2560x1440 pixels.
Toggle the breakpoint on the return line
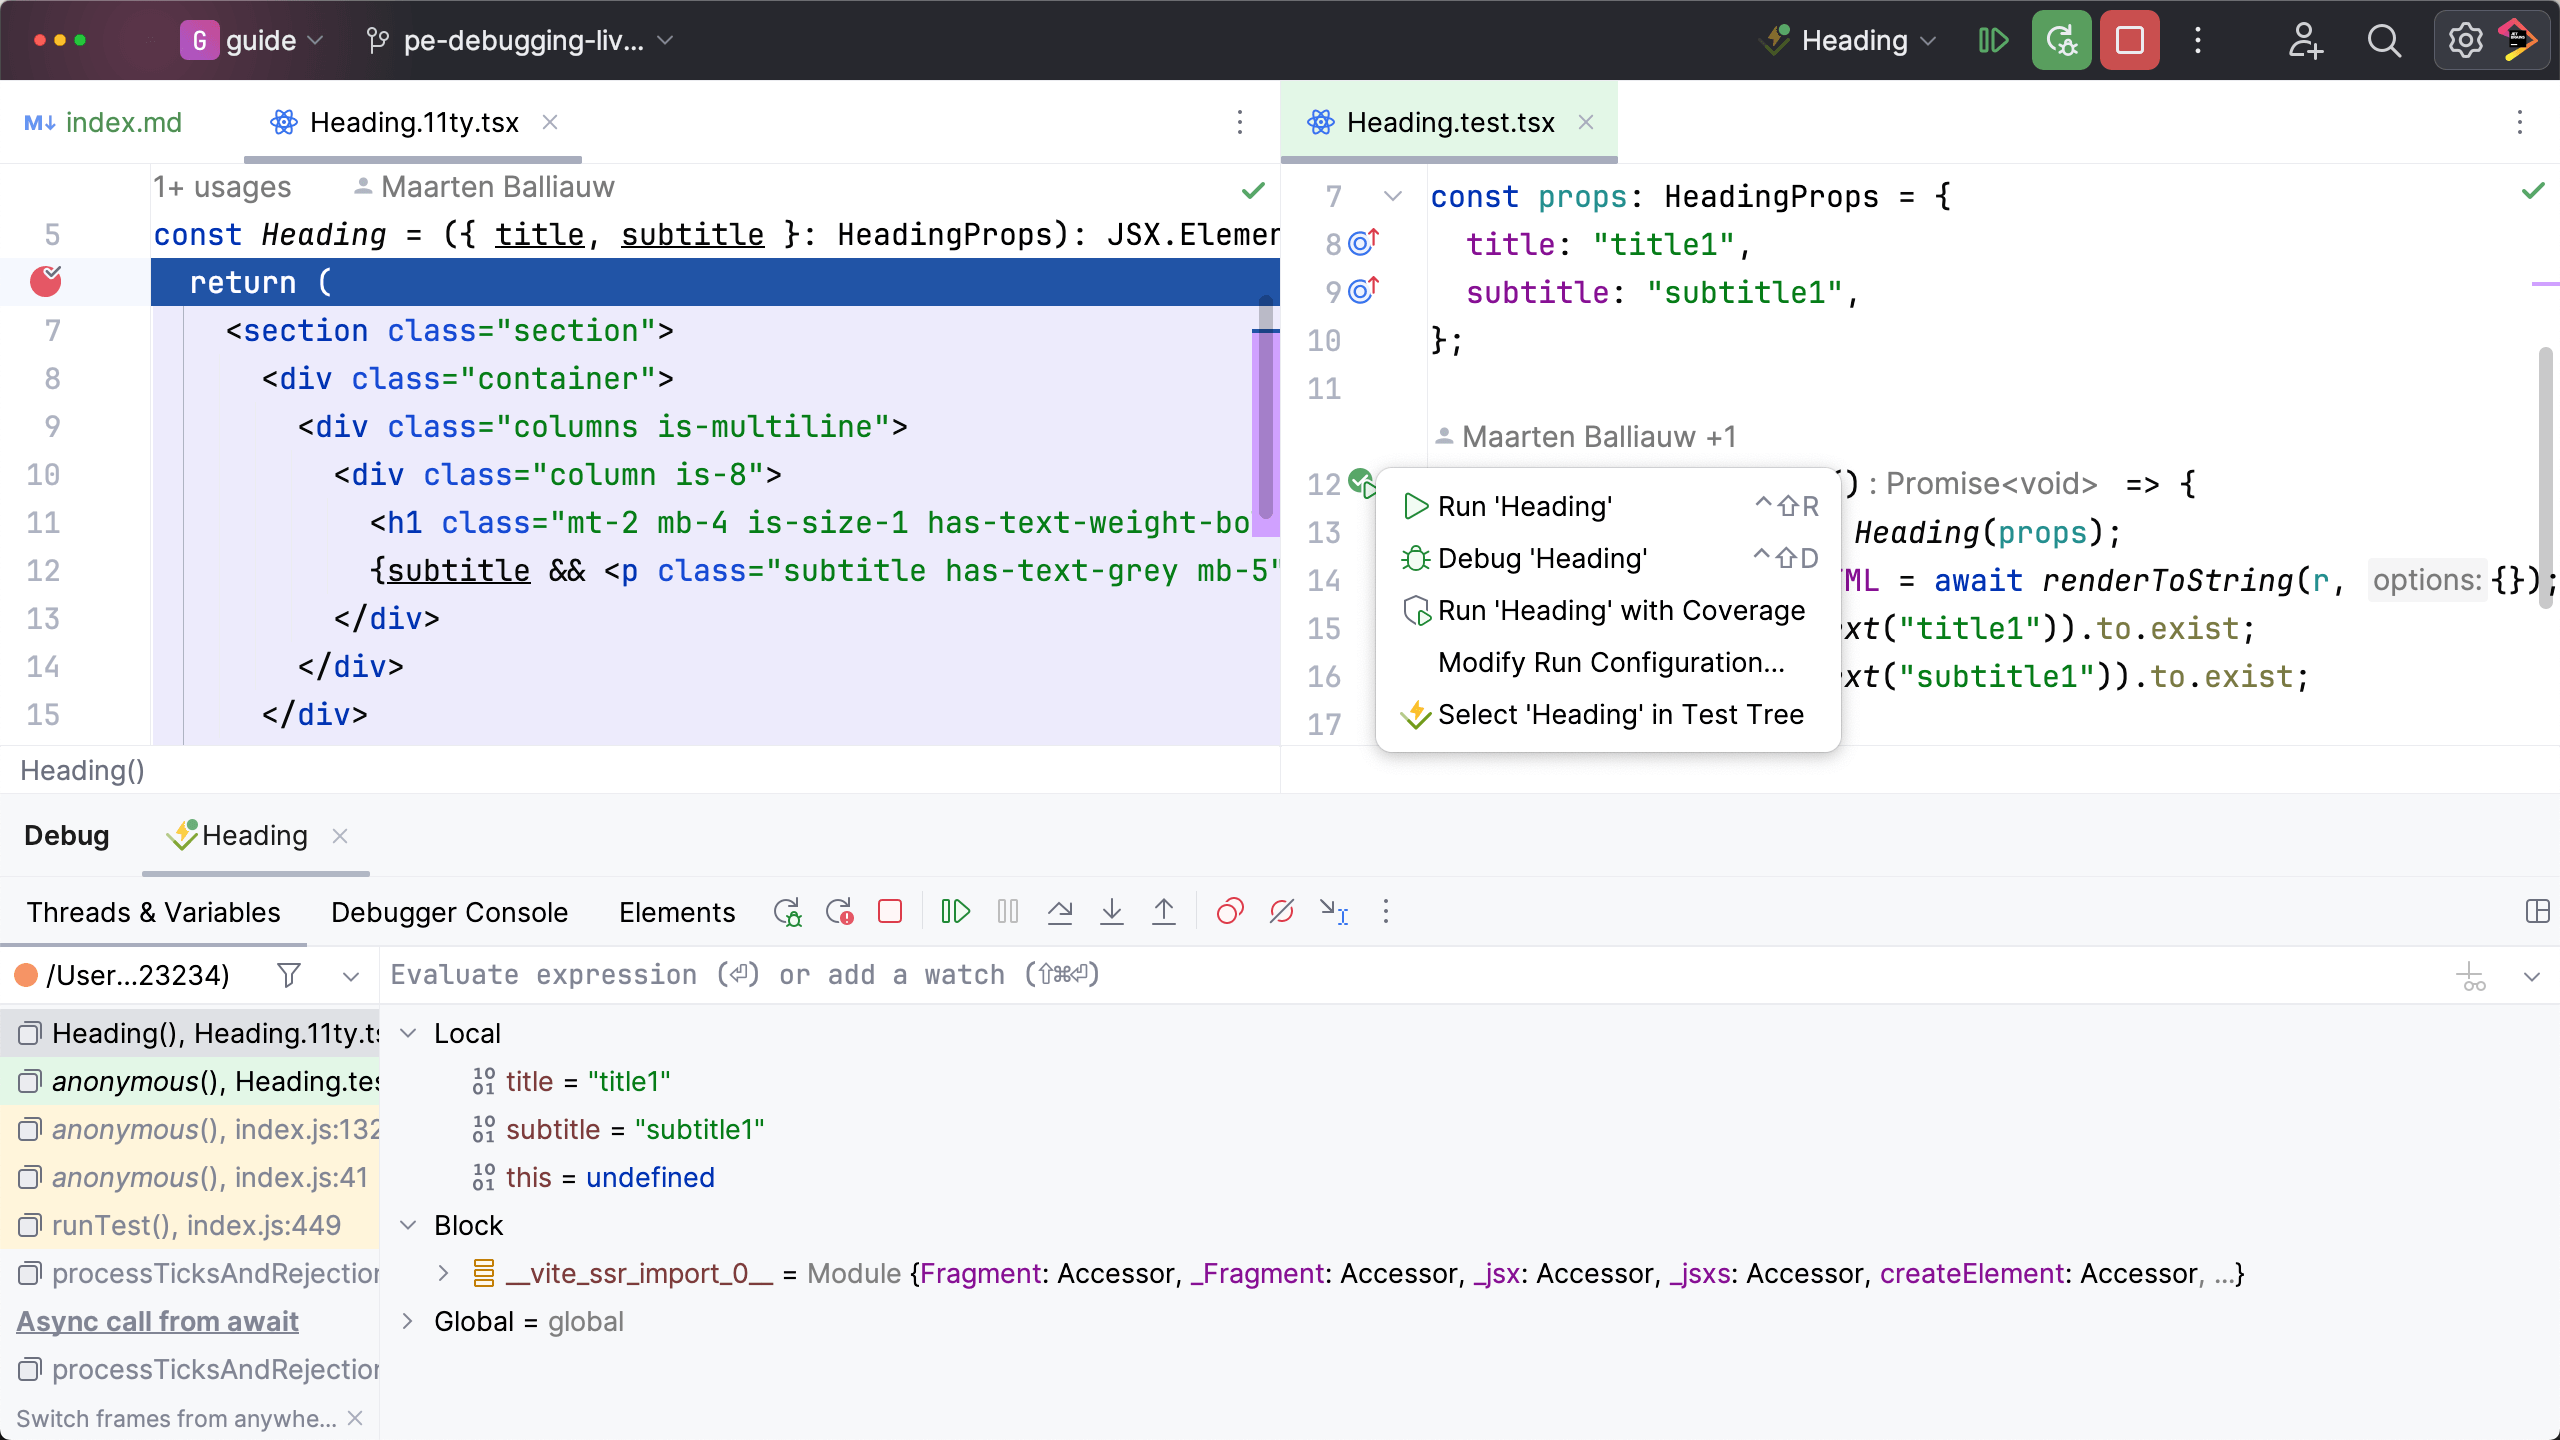point(46,282)
